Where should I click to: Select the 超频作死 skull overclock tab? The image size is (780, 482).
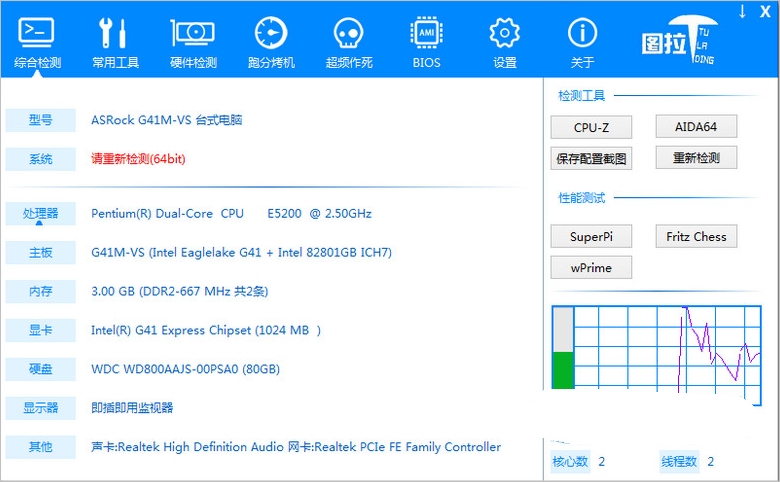pos(349,43)
